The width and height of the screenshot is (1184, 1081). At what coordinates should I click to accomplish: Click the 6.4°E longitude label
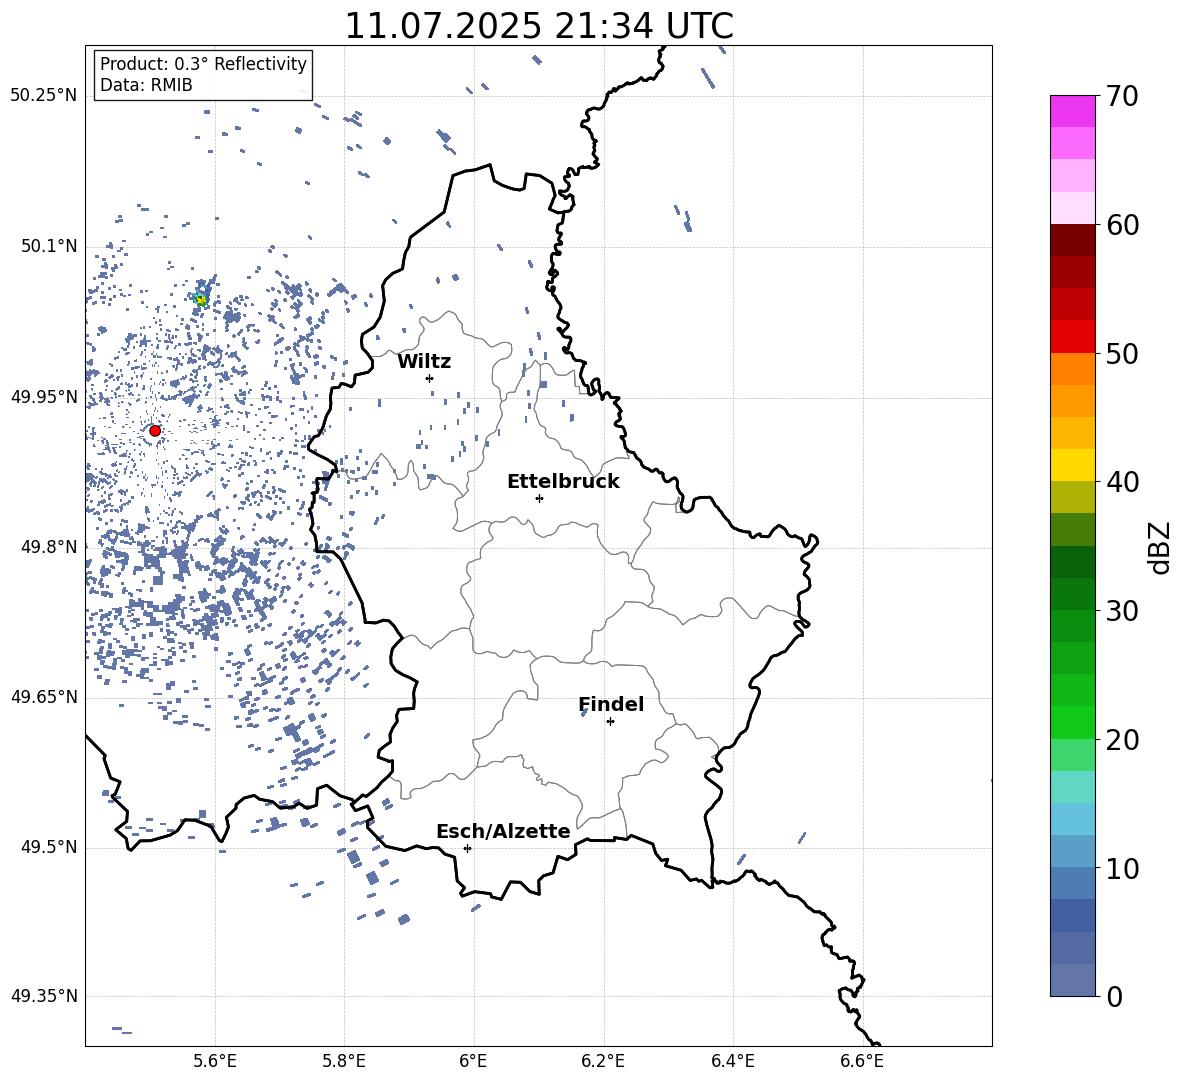pyautogui.click(x=732, y=1061)
